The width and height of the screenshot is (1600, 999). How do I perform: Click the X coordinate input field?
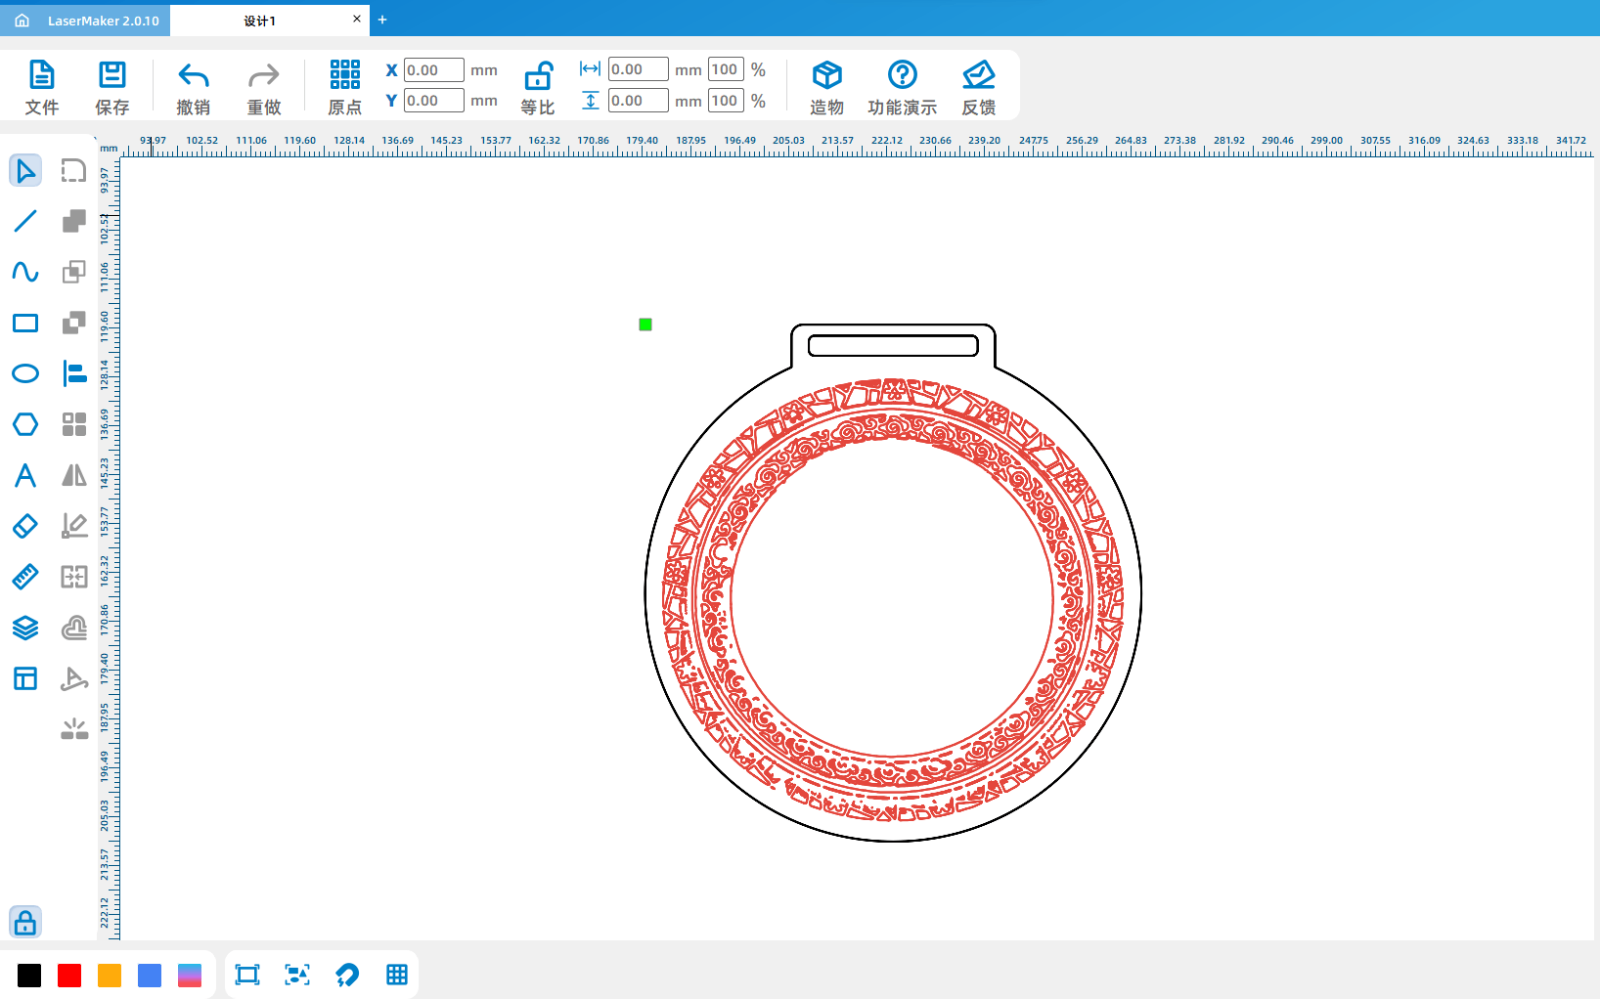click(433, 70)
